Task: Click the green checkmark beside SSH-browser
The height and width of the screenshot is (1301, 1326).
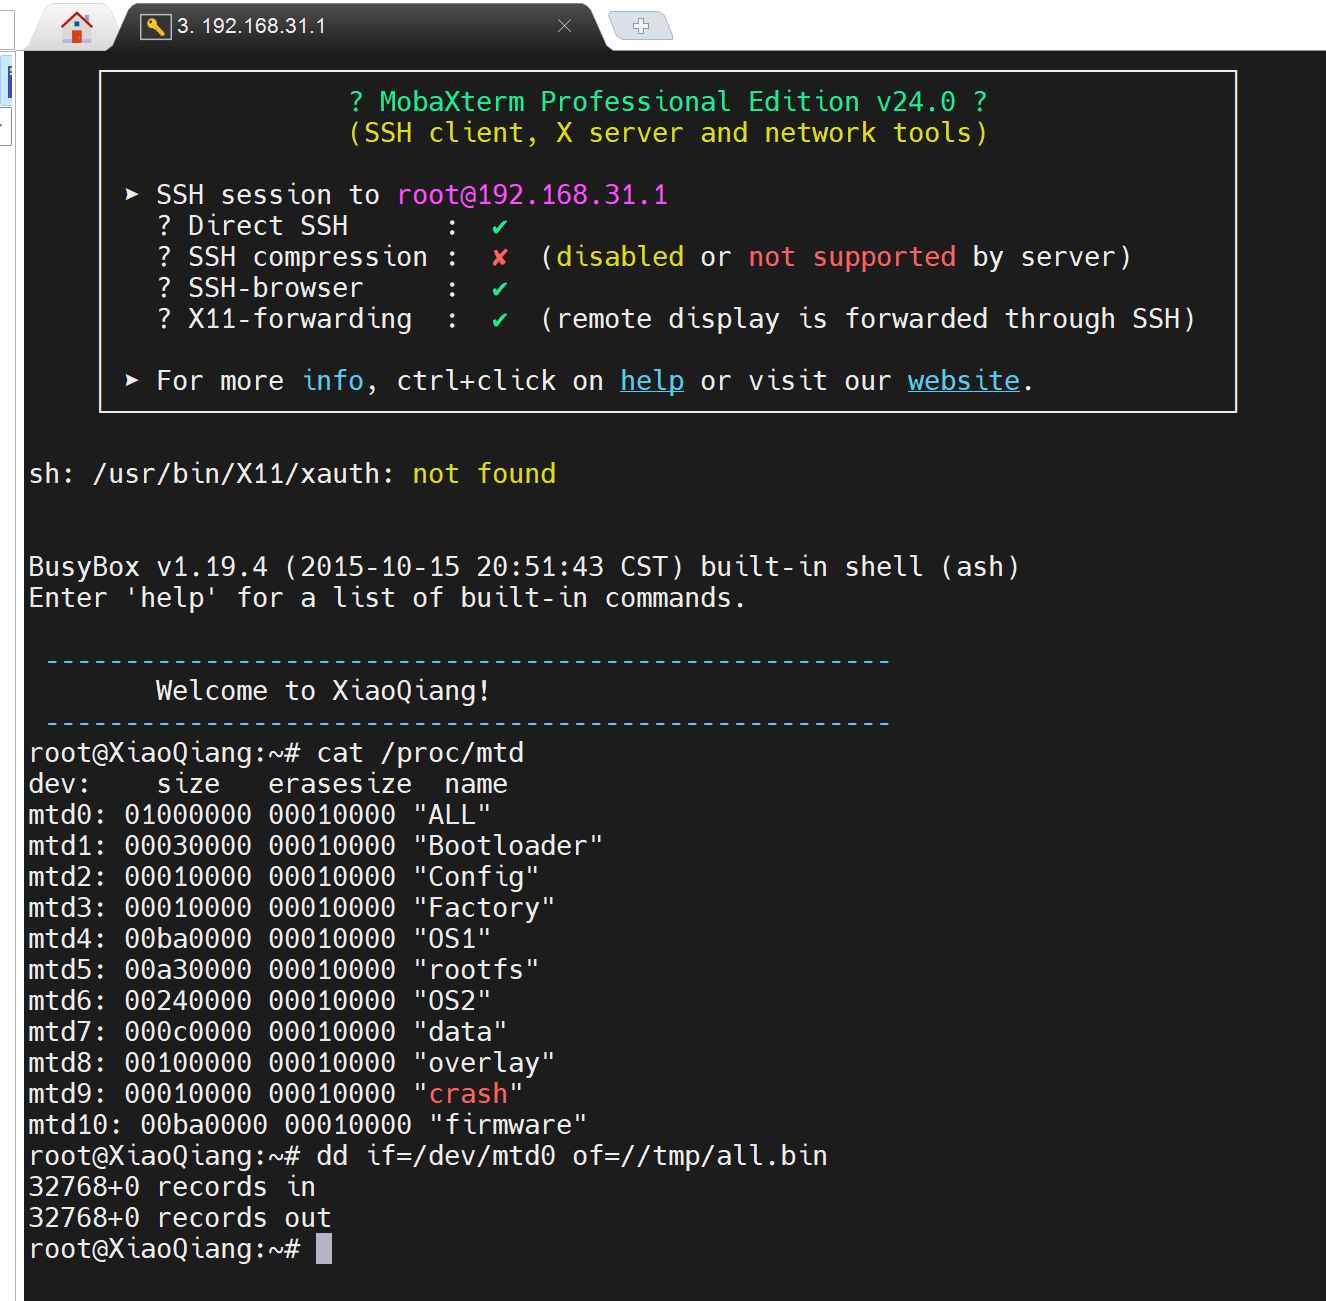Action: pyautogui.click(x=500, y=289)
